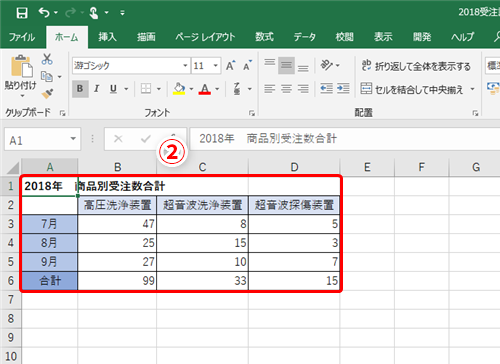500x364 pixels.
Task: Open the ページ レイアウト tab
Action: tap(205, 37)
